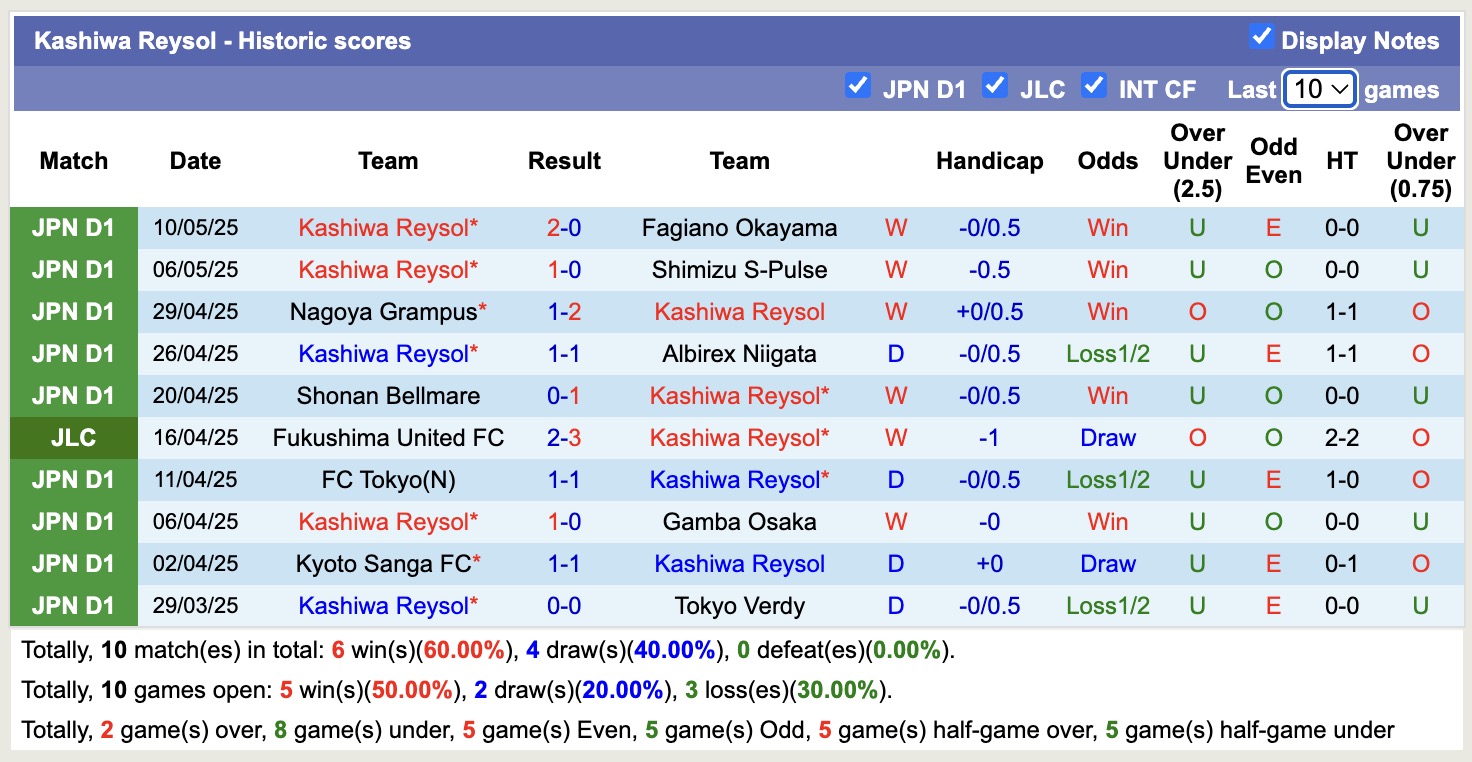The width and height of the screenshot is (1472, 762).
Task: Click the JLC badge on Fukushima United row
Action: click(74, 437)
